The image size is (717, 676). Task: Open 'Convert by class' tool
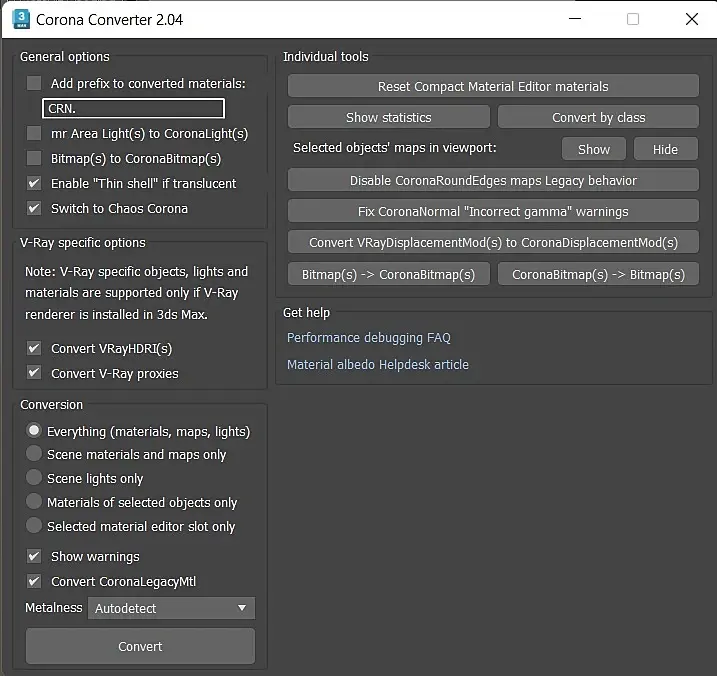(x=598, y=117)
